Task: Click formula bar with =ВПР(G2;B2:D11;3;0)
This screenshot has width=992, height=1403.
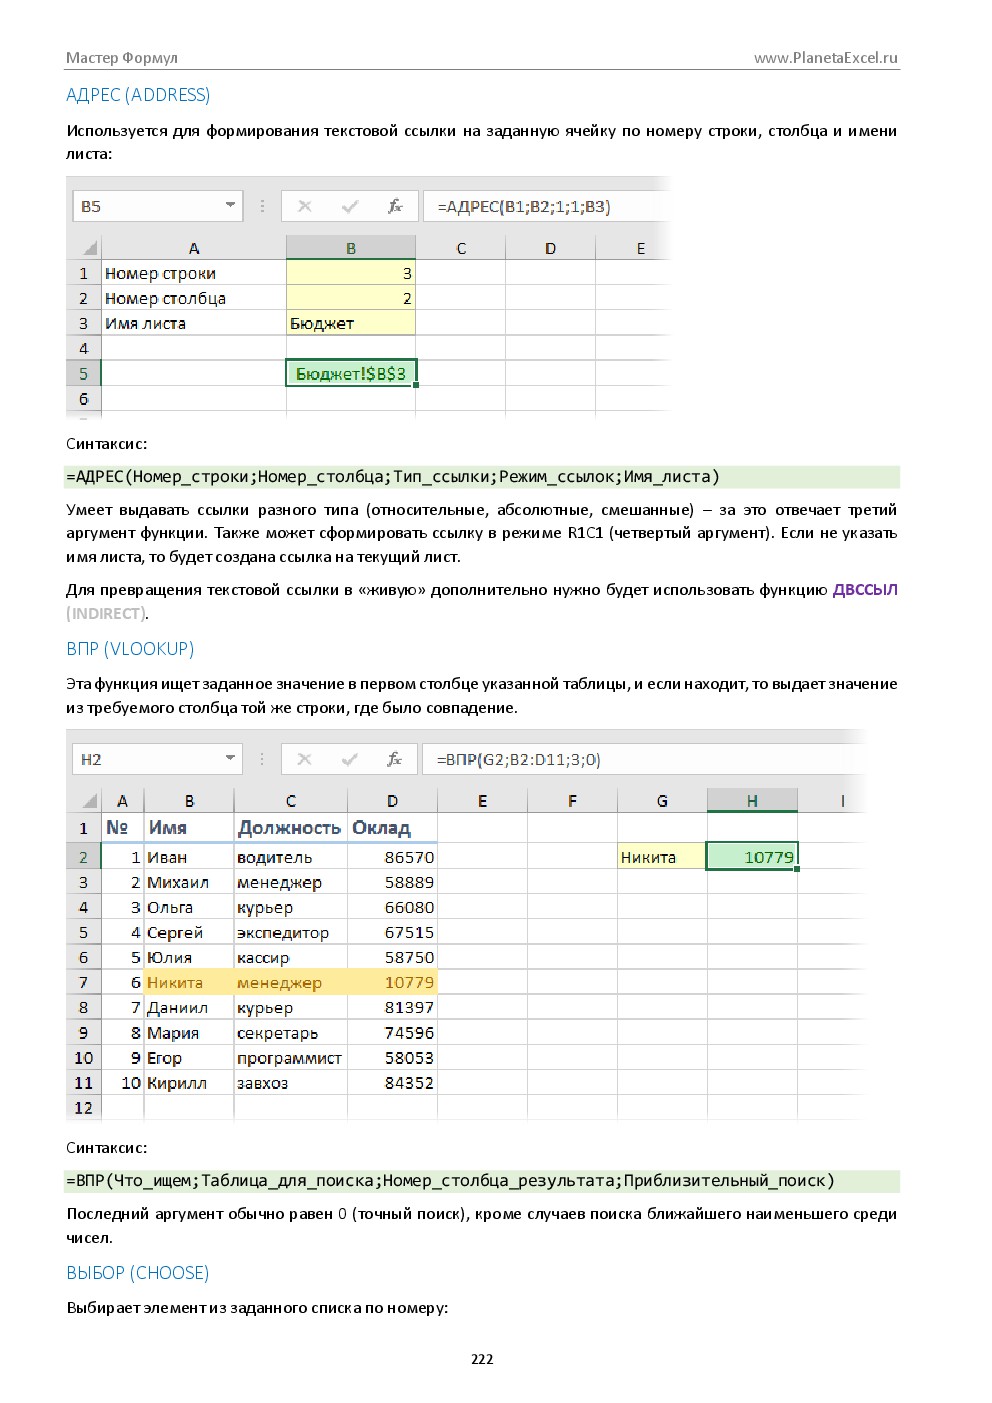Action: tap(643, 759)
